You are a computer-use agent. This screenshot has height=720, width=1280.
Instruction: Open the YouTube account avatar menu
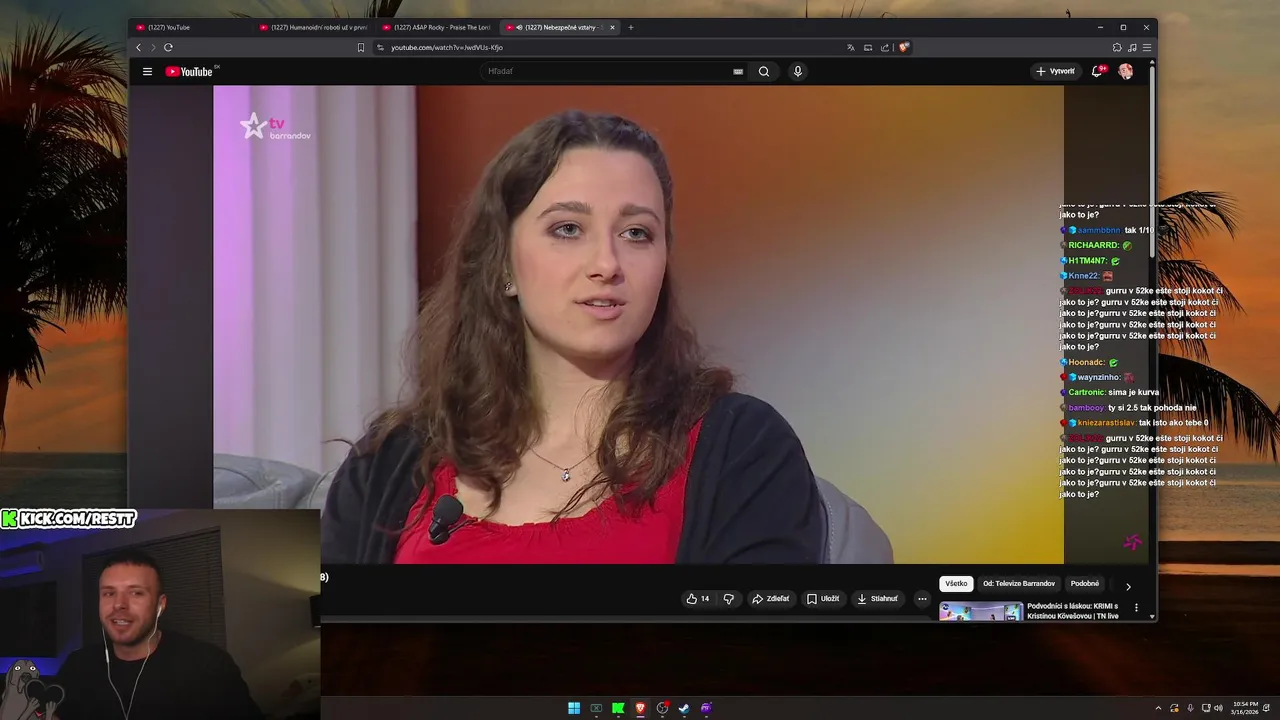[x=1125, y=71]
